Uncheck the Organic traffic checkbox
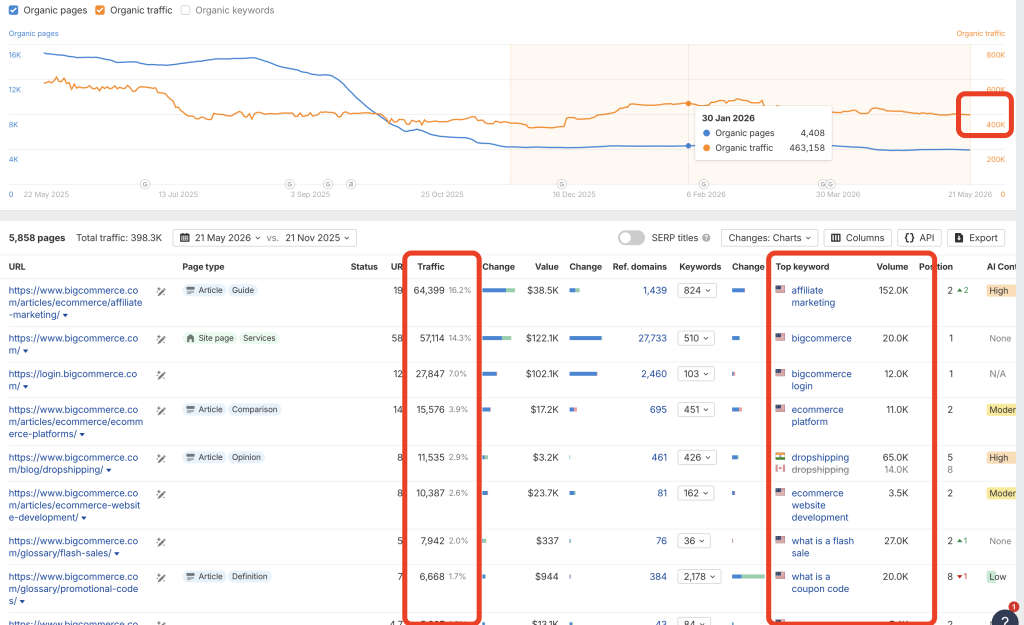Screen dimensions: 1024x625 [100, 10]
